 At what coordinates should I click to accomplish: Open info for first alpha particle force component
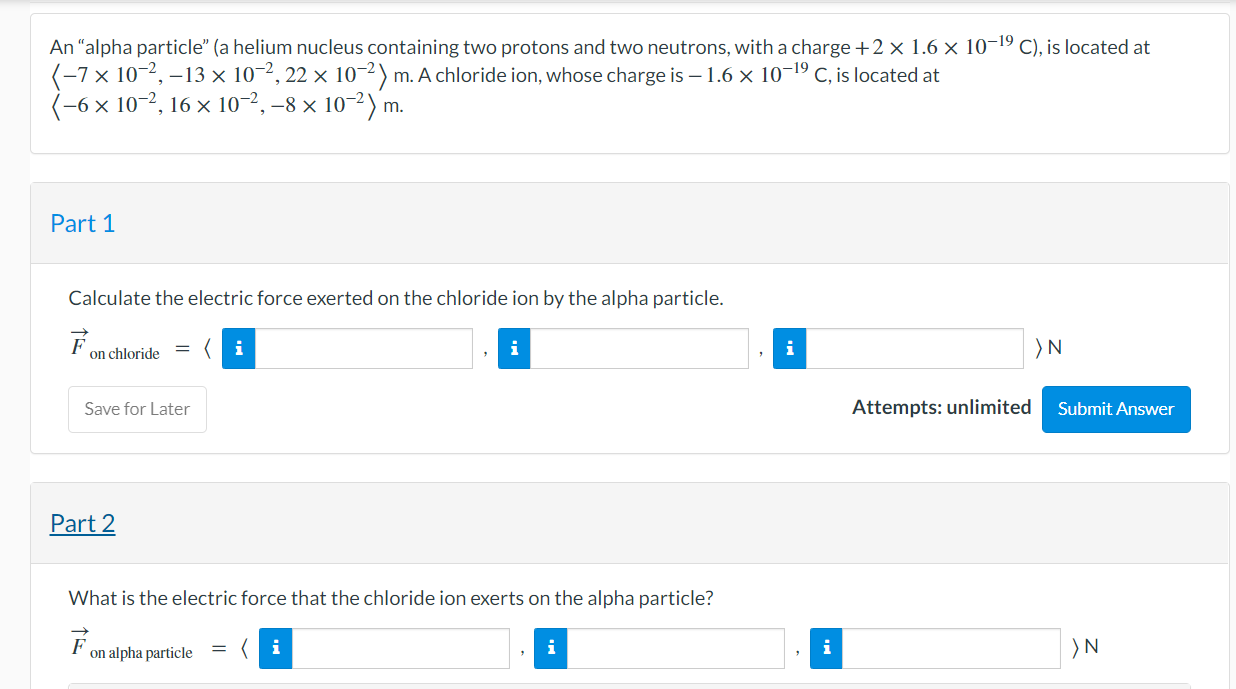pyautogui.click(x=275, y=648)
